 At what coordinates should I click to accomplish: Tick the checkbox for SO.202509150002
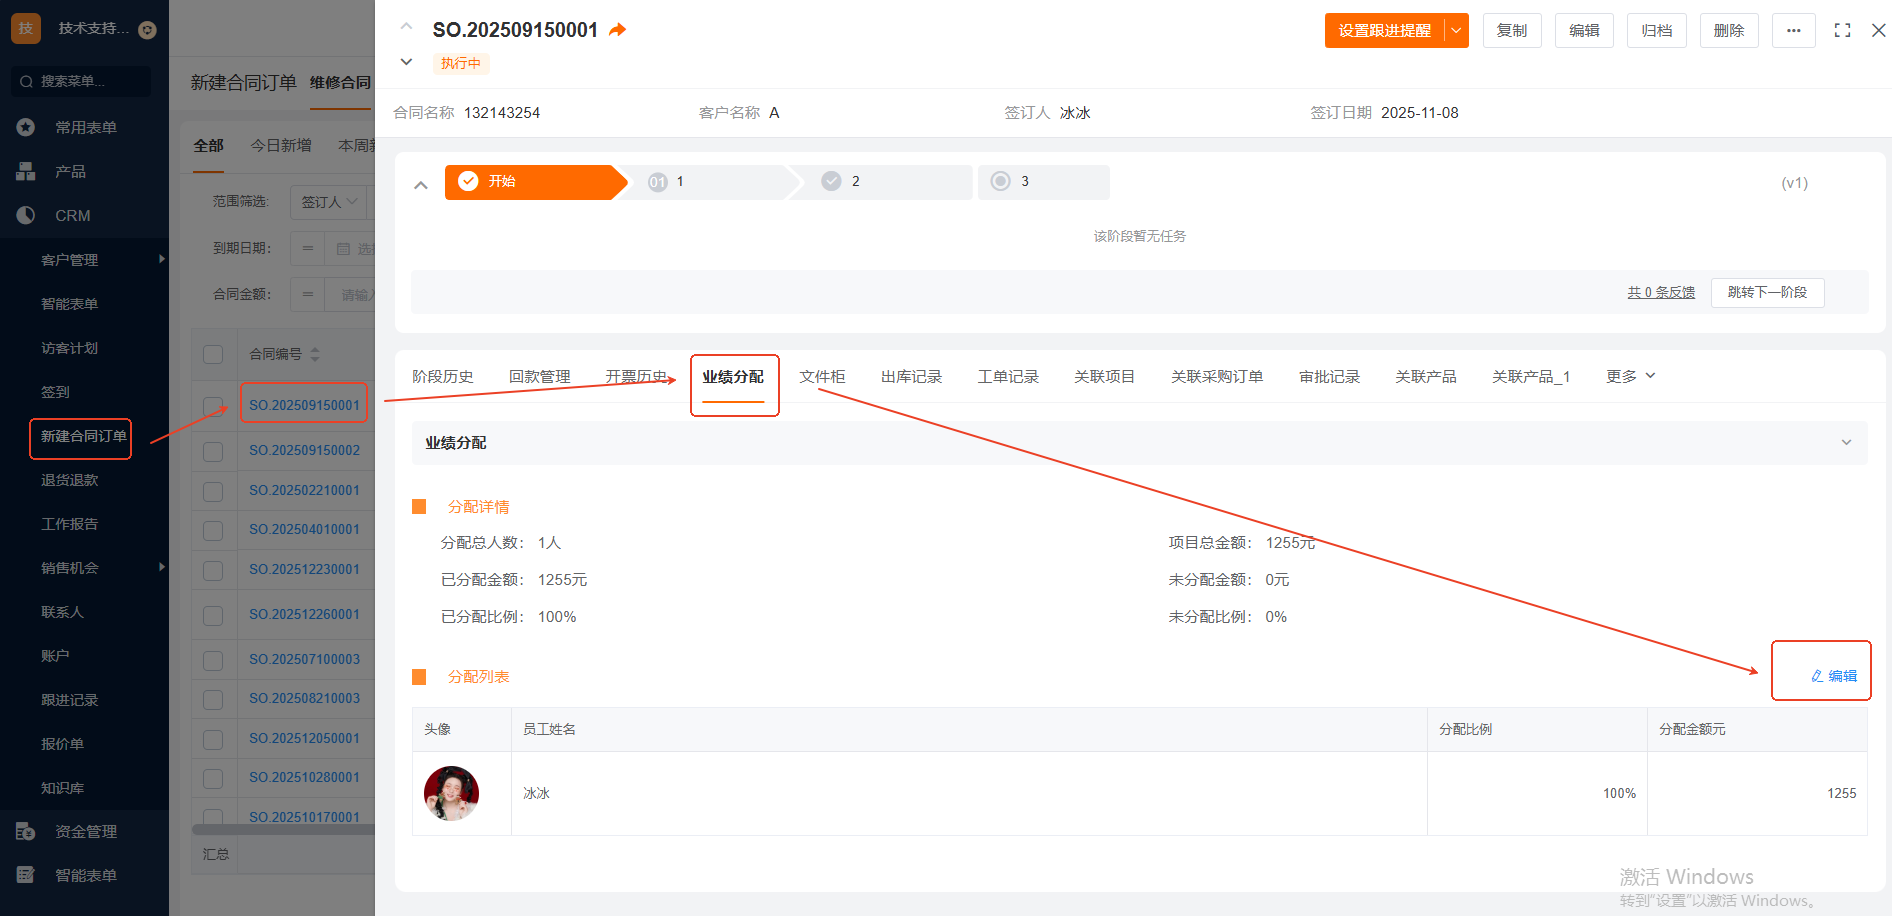[x=213, y=451]
